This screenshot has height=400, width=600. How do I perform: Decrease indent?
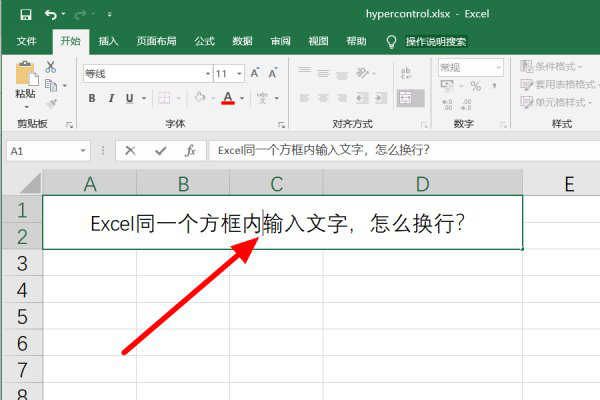click(362, 98)
